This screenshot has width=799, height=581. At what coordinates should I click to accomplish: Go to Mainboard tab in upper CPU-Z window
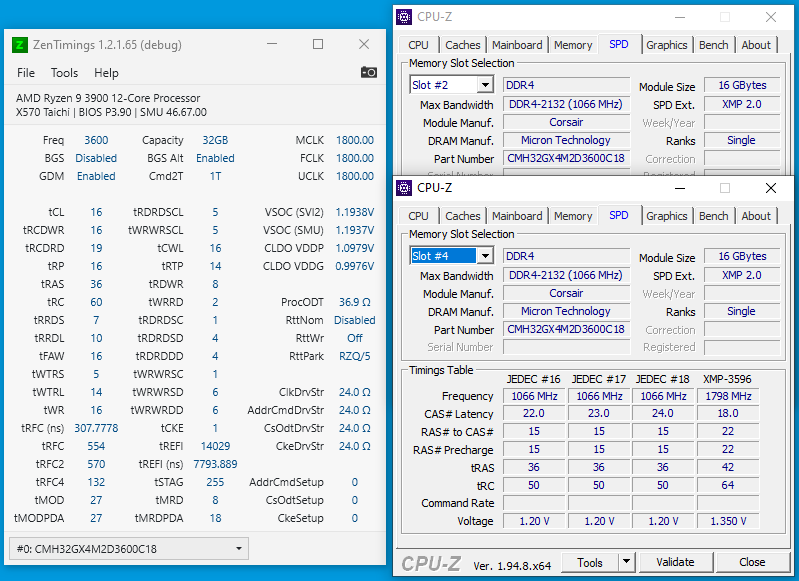tap(517, 45)
